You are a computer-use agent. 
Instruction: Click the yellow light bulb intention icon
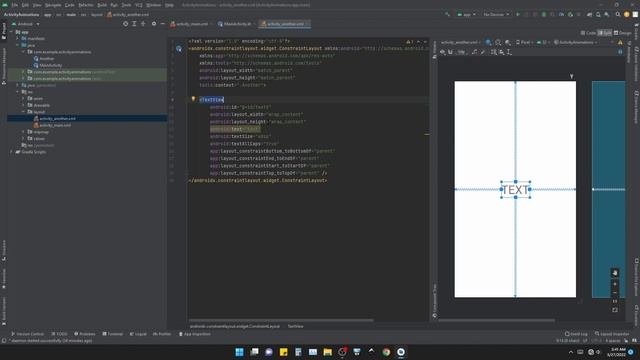coord(193,99)
